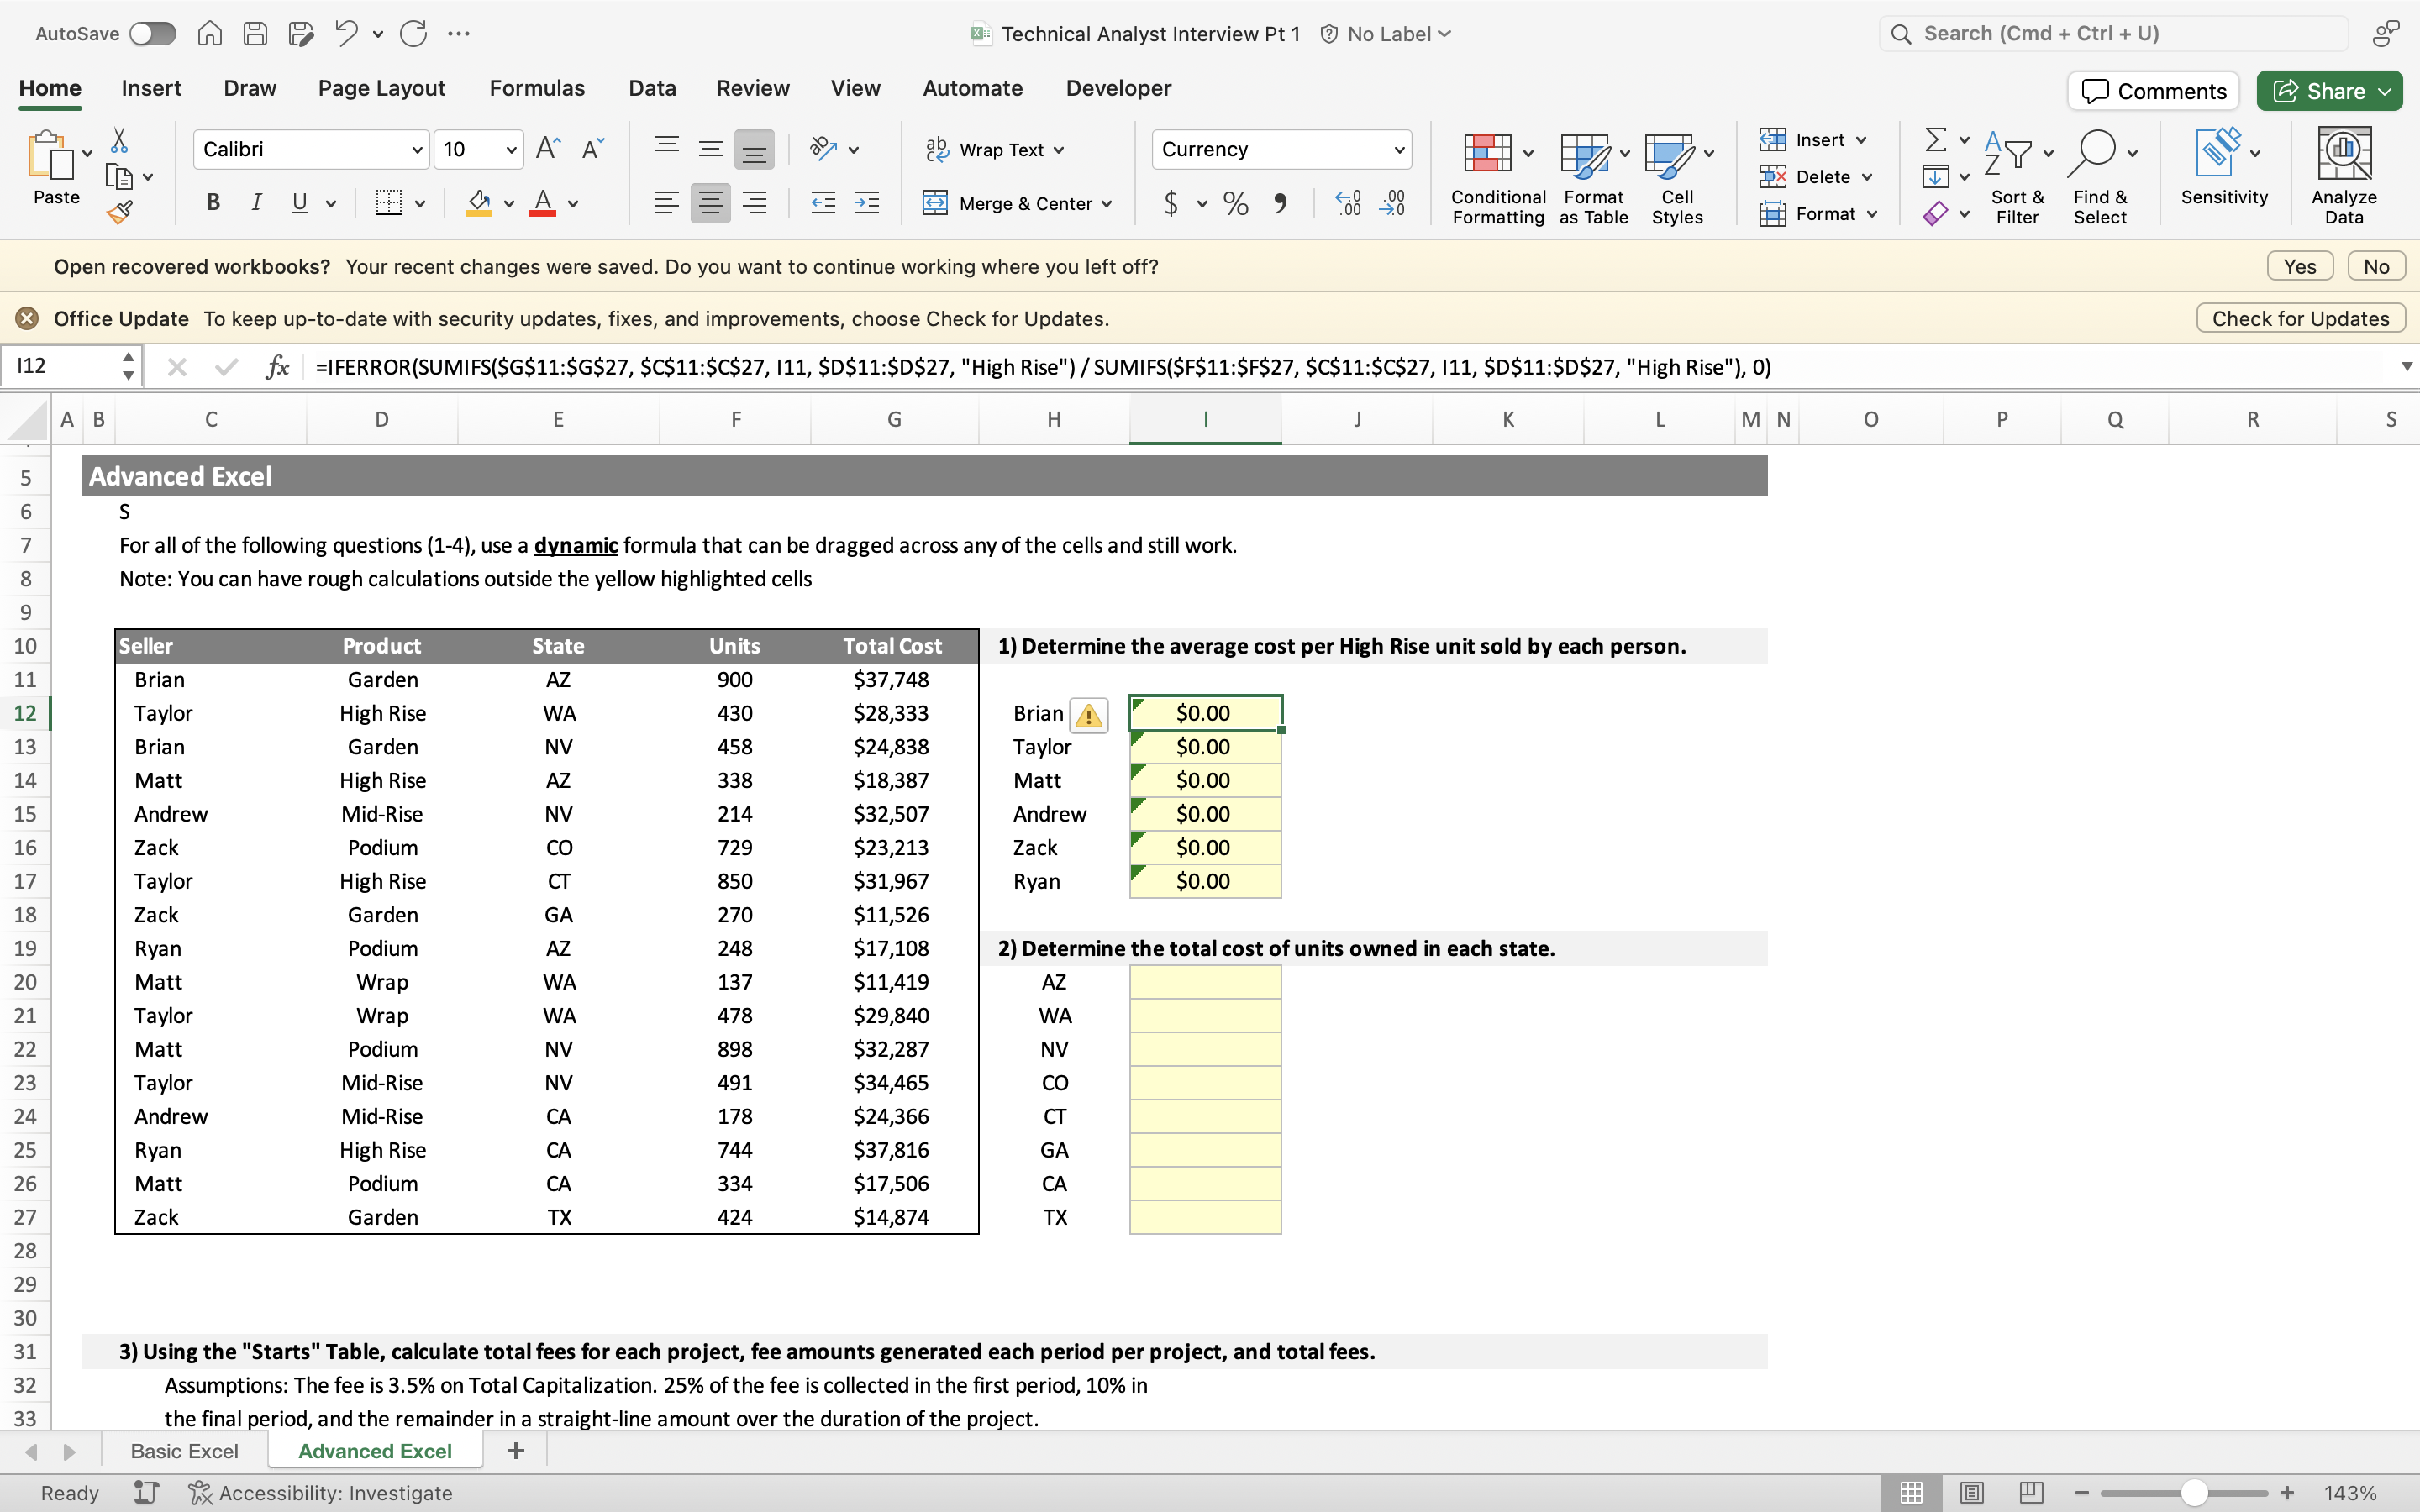The height and width of the screenshot is (1512, 2420).
Task: Click the Increase Decimal icon
Action: (x=1348, y=204)
